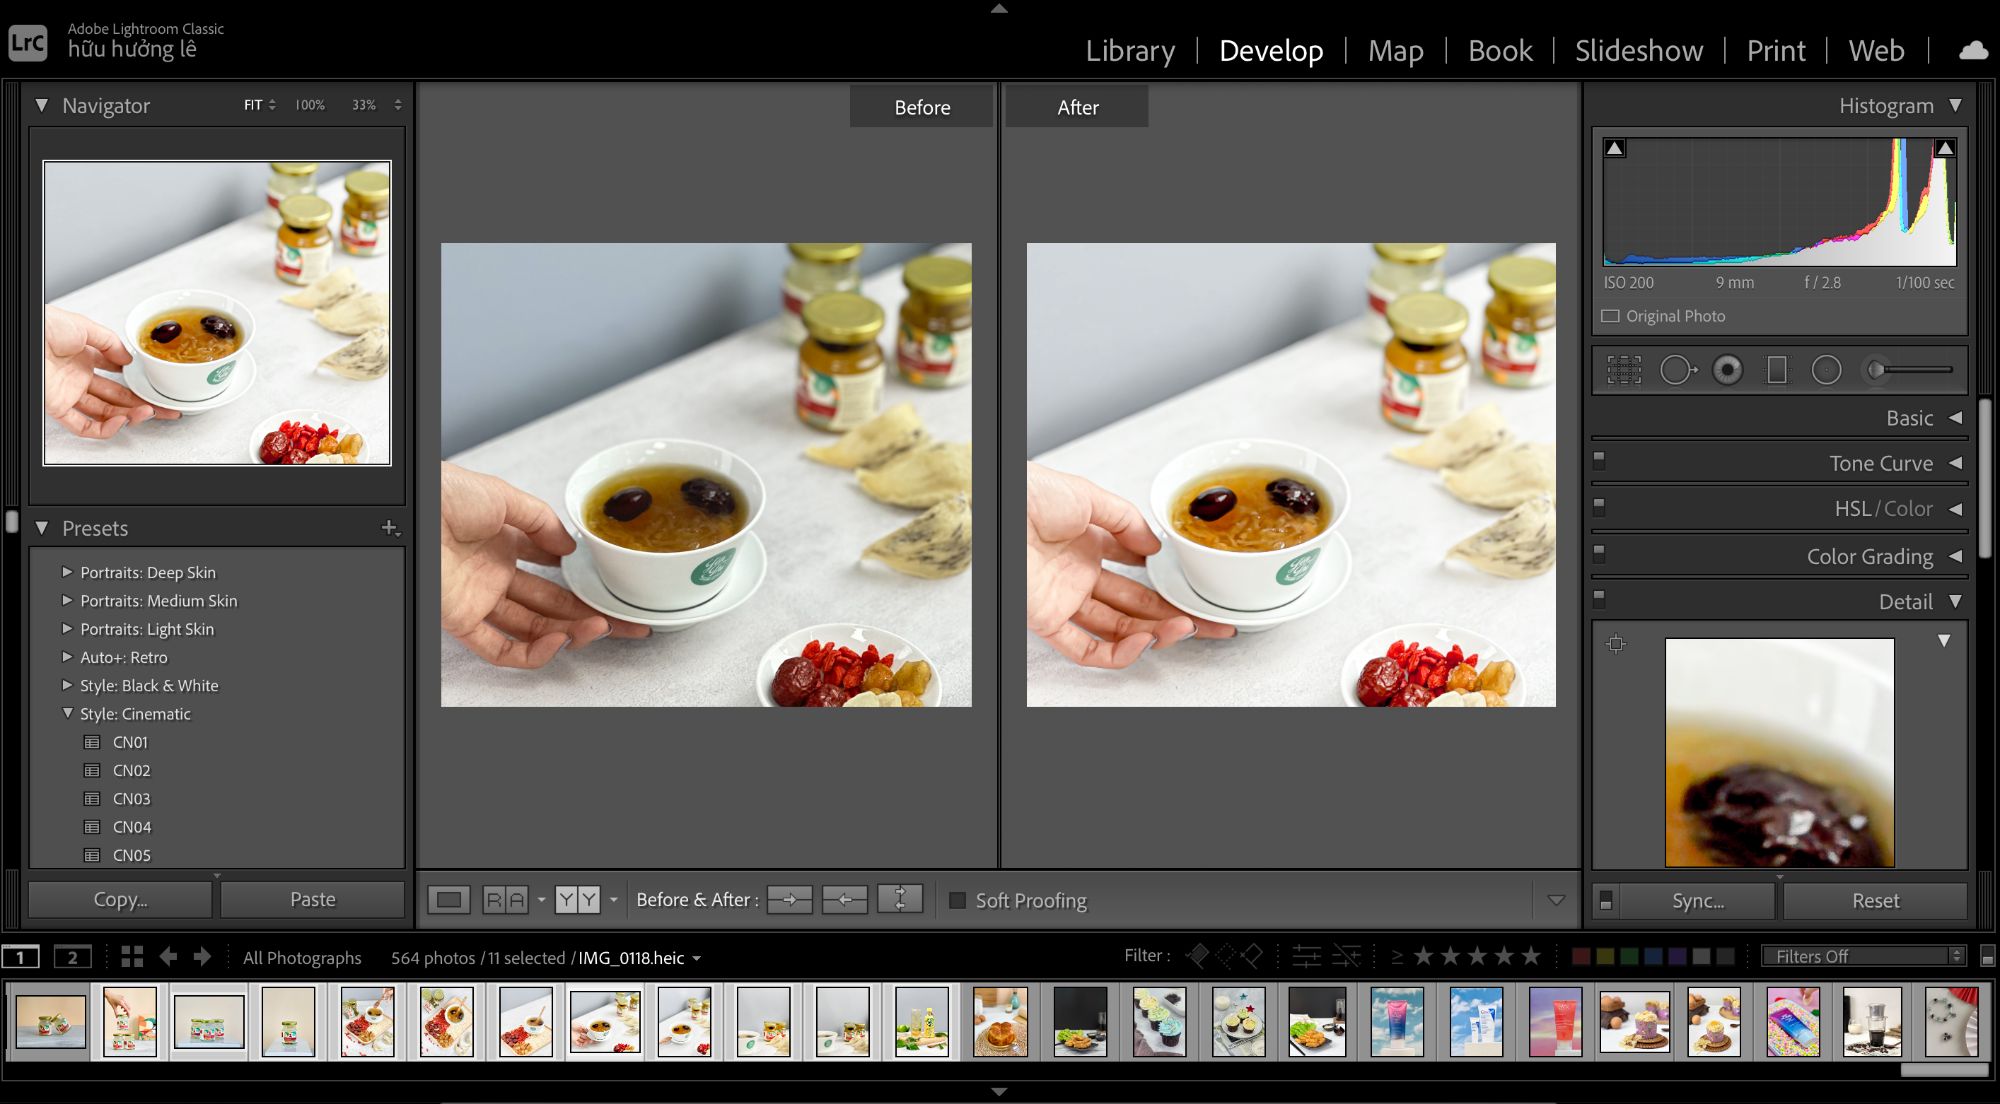Go back with the left arrow icon
Viewport: 2000px width, 1104px height.
tap(168, 957)
